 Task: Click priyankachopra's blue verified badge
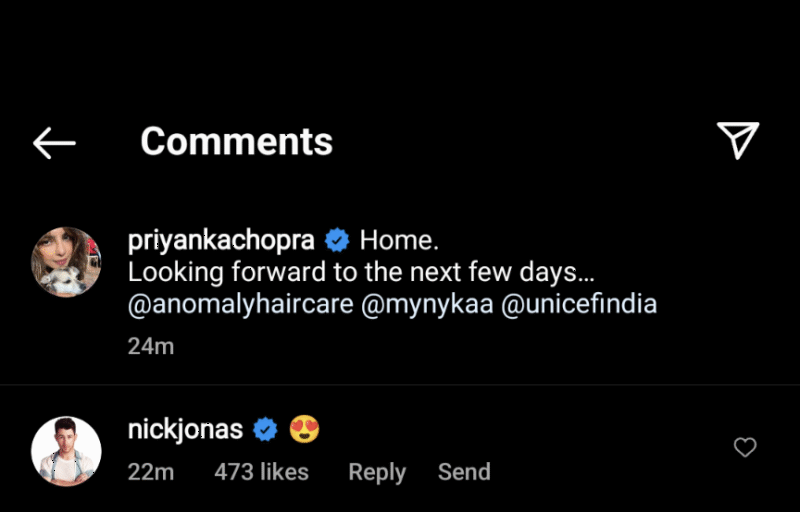pos(338,241)
